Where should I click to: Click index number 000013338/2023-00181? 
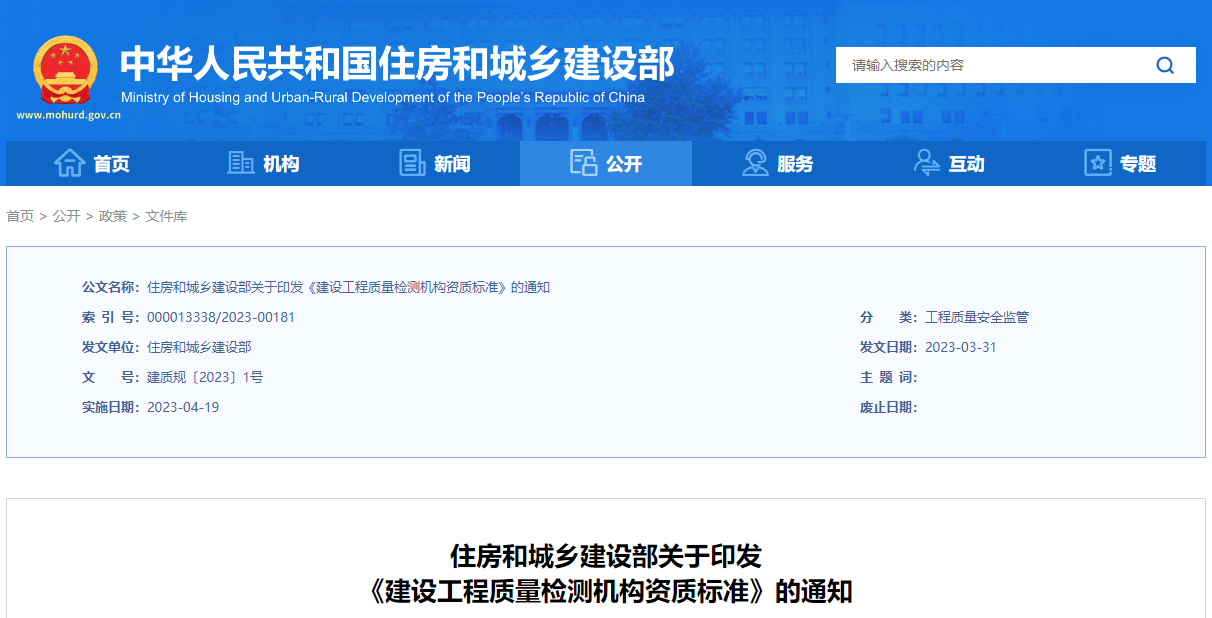pyautogui.click(x=221, y=317)
